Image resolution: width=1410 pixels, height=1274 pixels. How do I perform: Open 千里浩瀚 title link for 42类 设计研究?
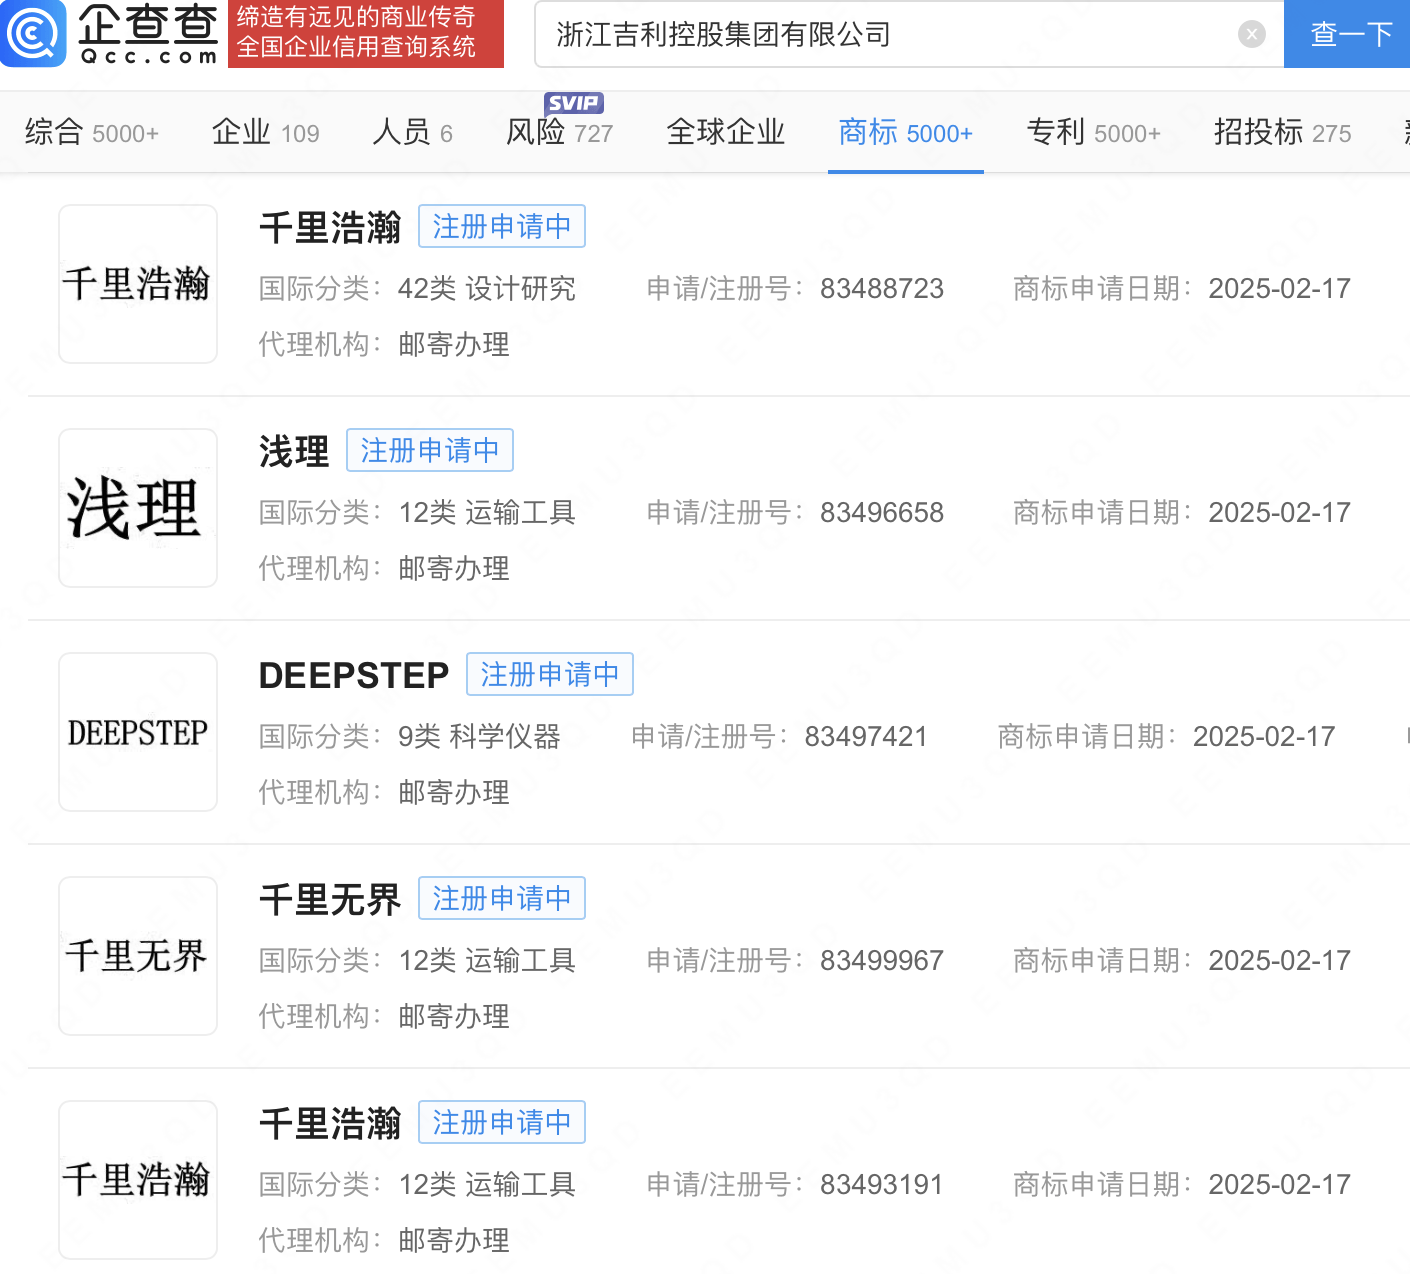pos(330,227)
